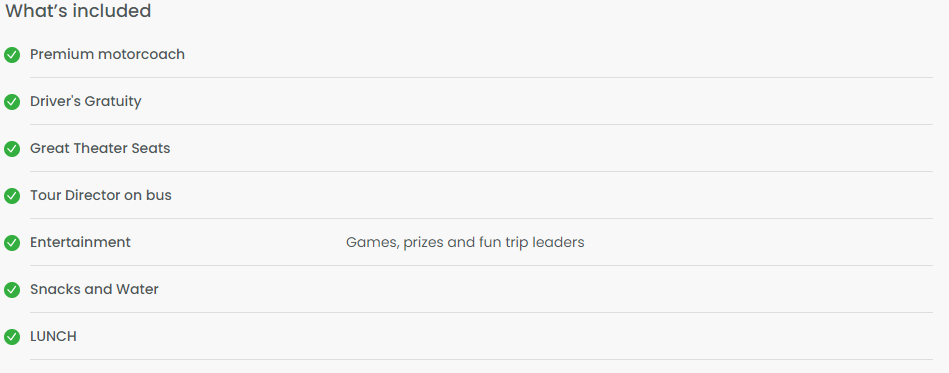Click the divider line under the LUNCH row
This screenshot has height=373, width=949.
[481, 360]
